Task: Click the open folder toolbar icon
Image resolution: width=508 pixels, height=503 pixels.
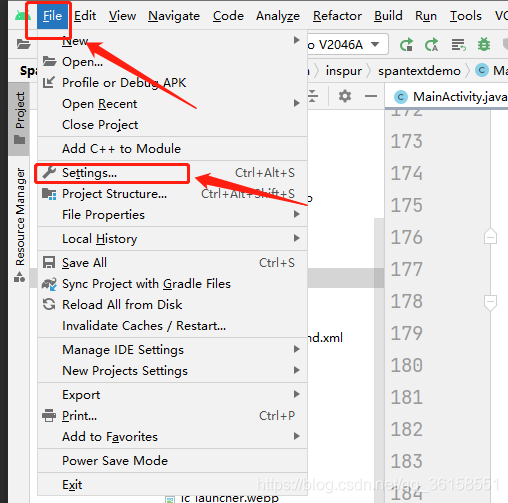Action: click(x=23, y=44)
